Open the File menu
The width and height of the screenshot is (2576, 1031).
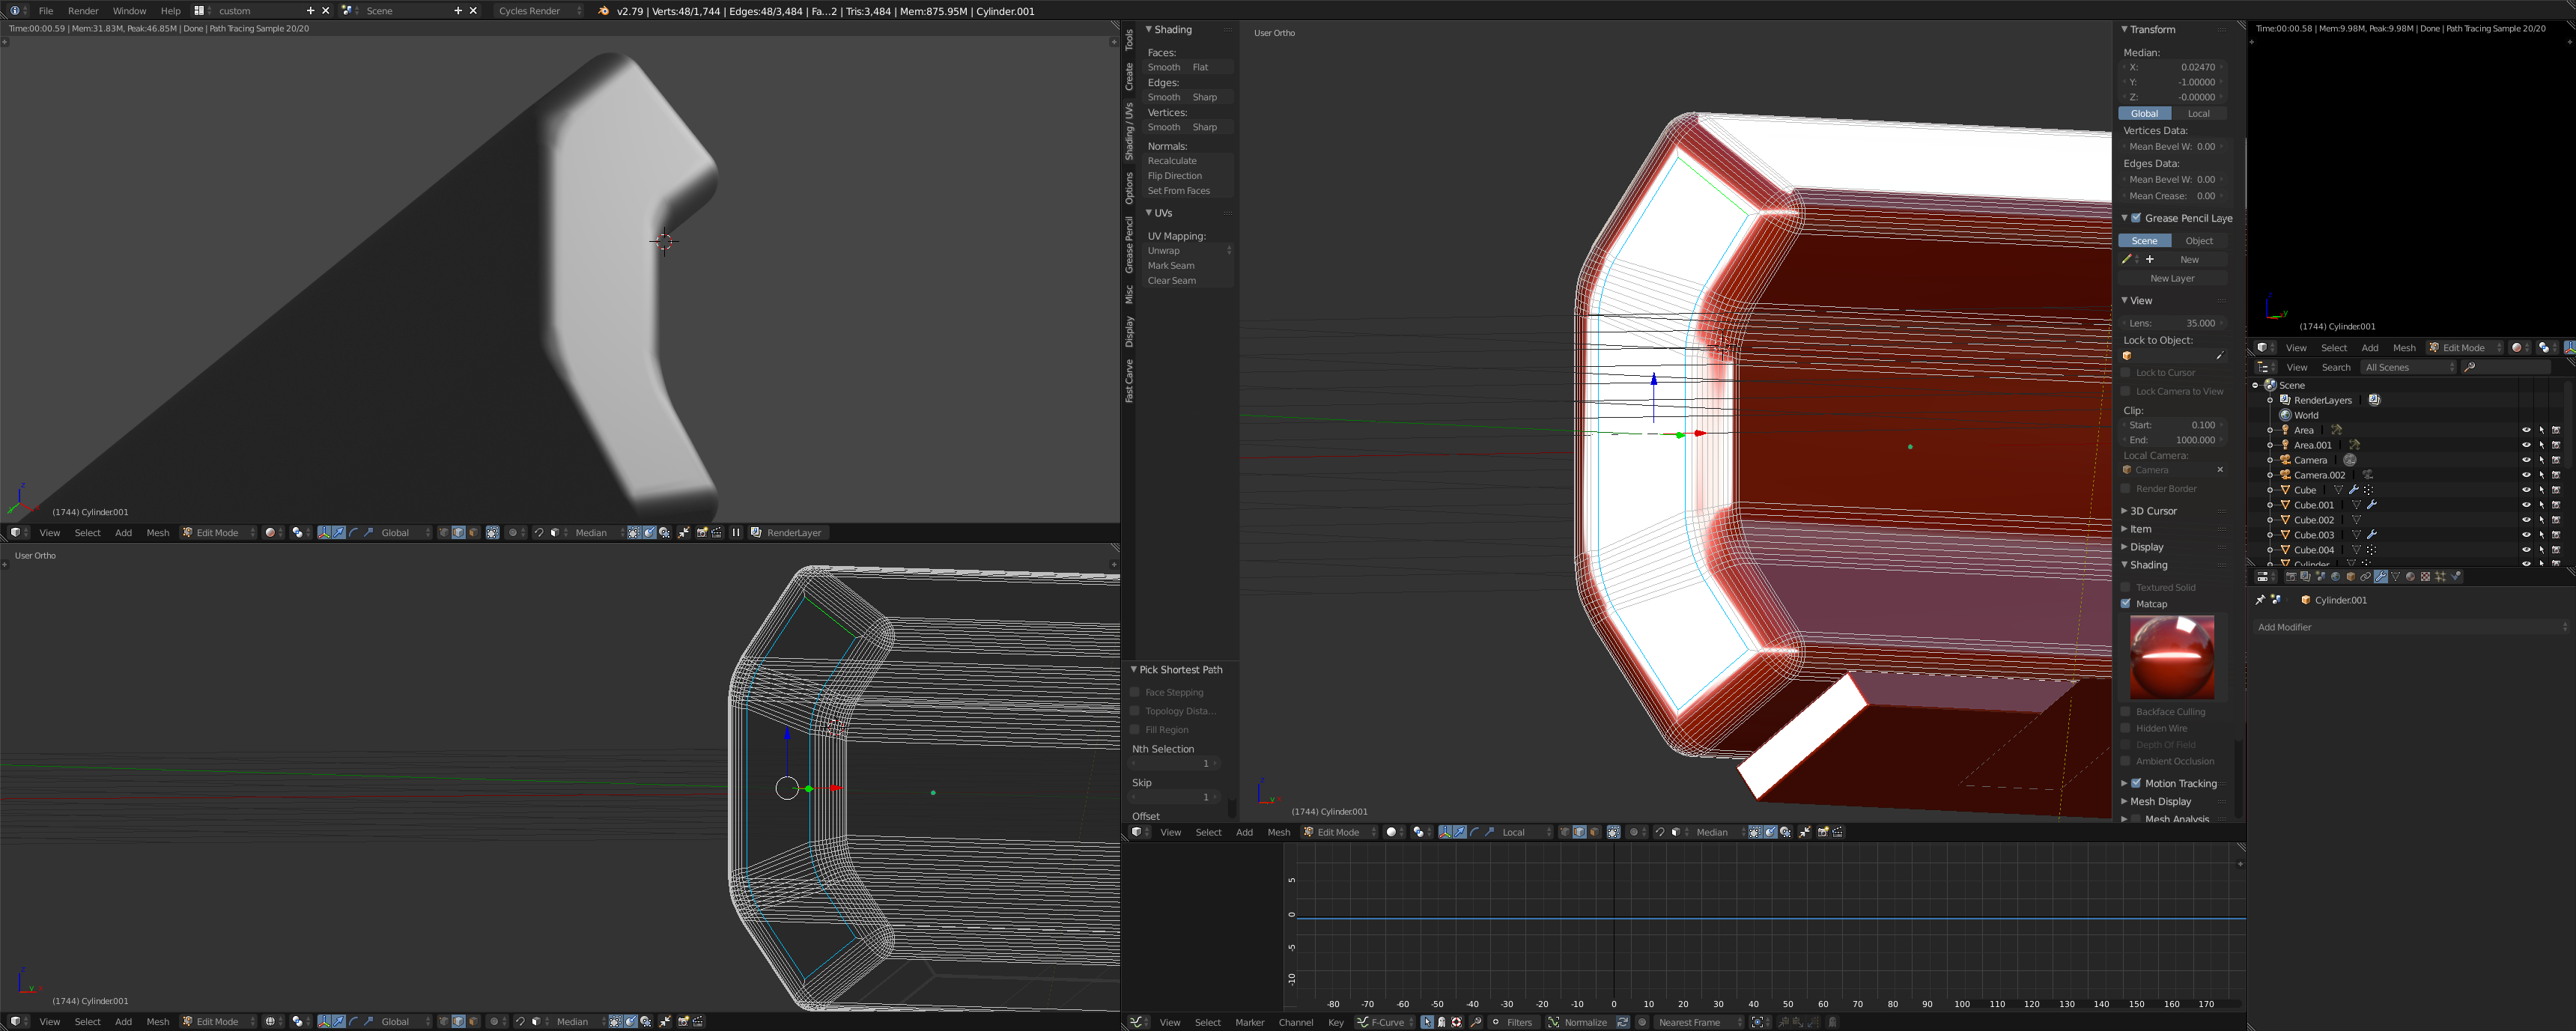tap(45, 11)
